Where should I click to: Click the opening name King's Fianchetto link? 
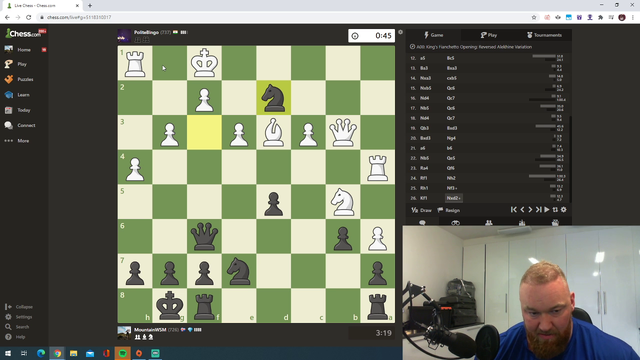pyautogui.click(x=474, y=47)
